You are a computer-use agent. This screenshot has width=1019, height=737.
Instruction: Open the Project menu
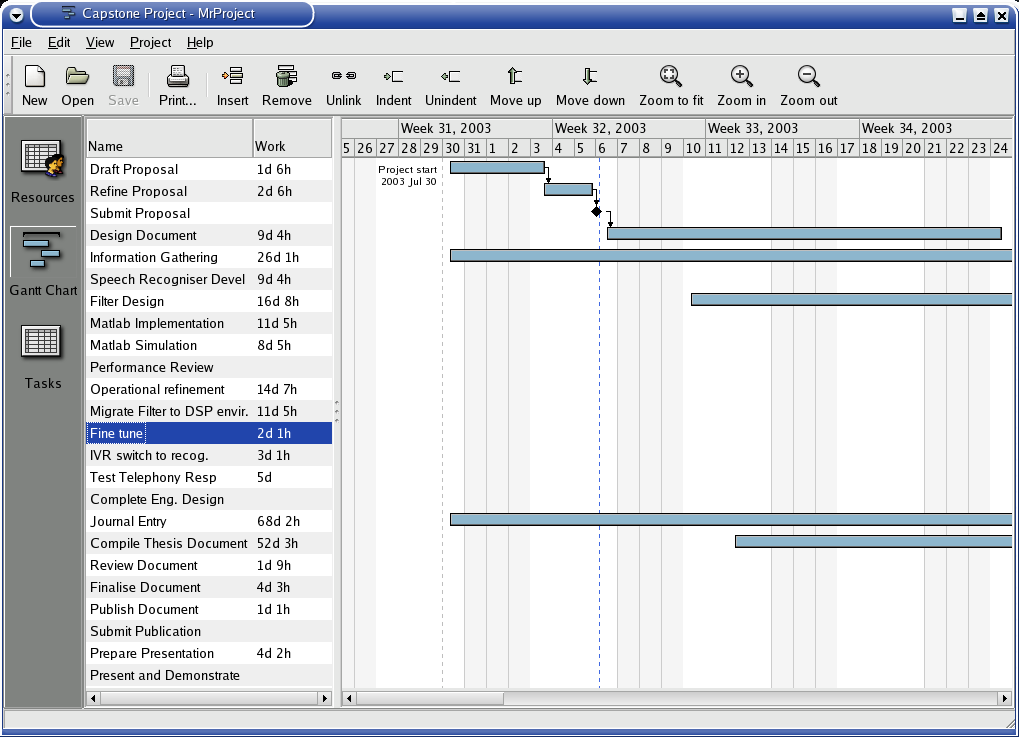pyautogui.click(x=151, y=42)
